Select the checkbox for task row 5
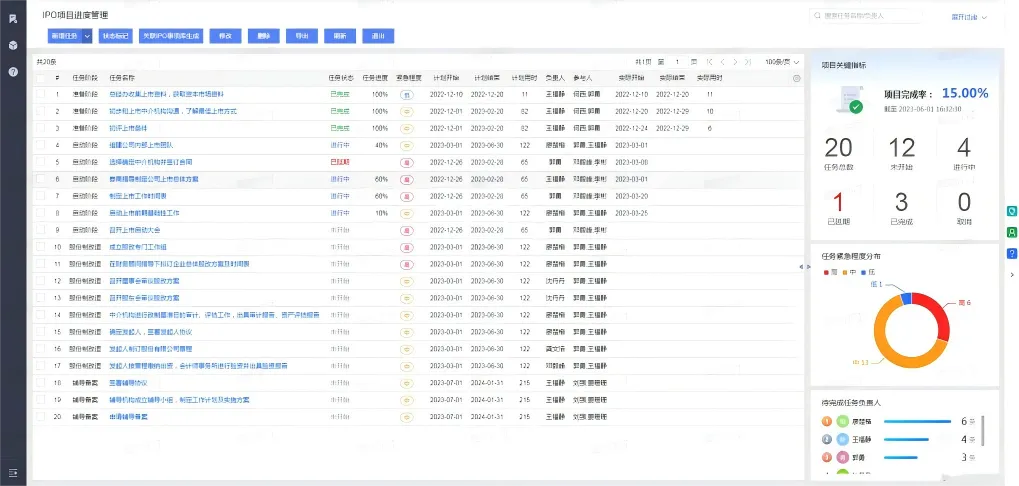The image size is (1019, 486). (x=40, y=161)
